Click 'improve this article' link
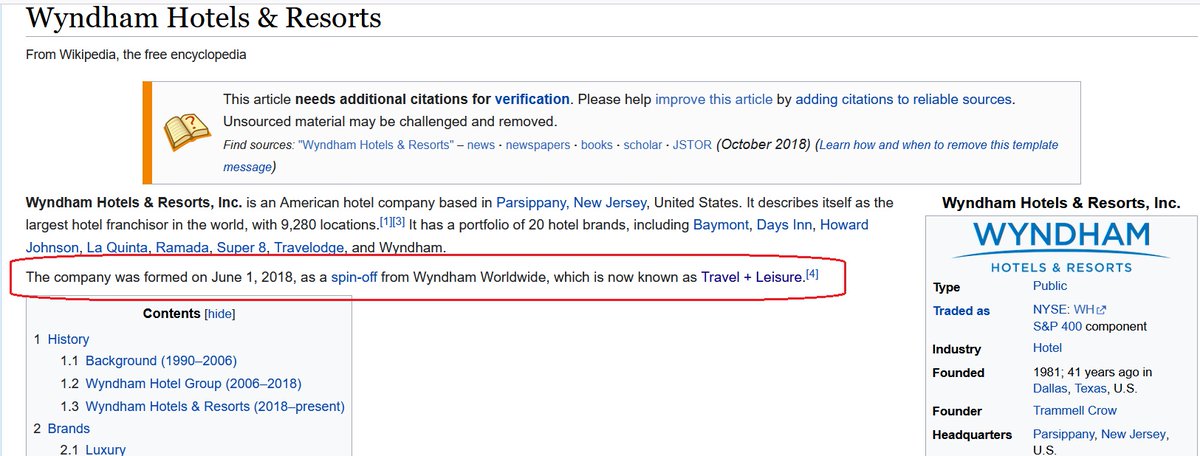Image resolution: width=1200 pixels, height=456 pixels. click(713, 99)
